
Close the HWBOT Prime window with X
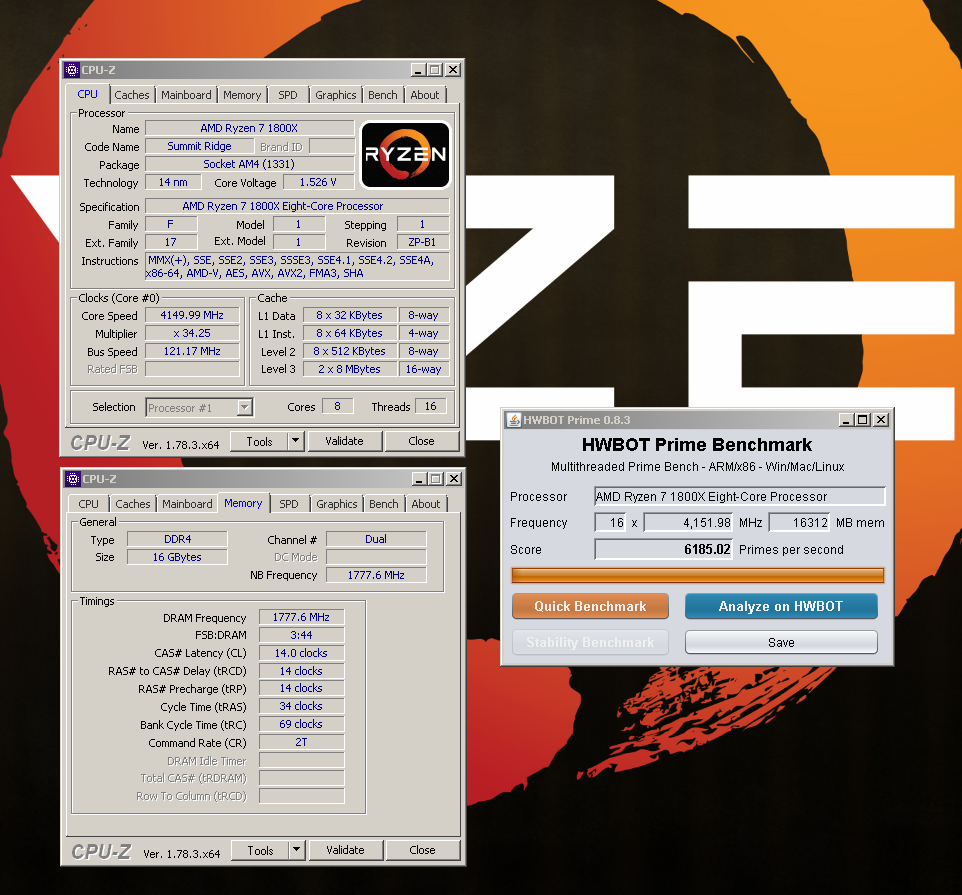coord(881,420)
